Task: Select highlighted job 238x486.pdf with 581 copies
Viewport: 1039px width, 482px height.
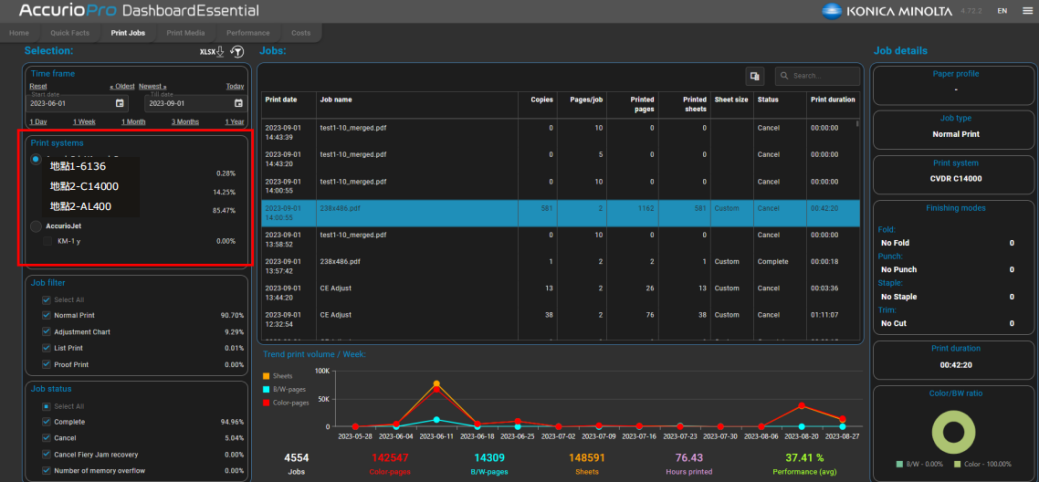Action: (561, 213)
